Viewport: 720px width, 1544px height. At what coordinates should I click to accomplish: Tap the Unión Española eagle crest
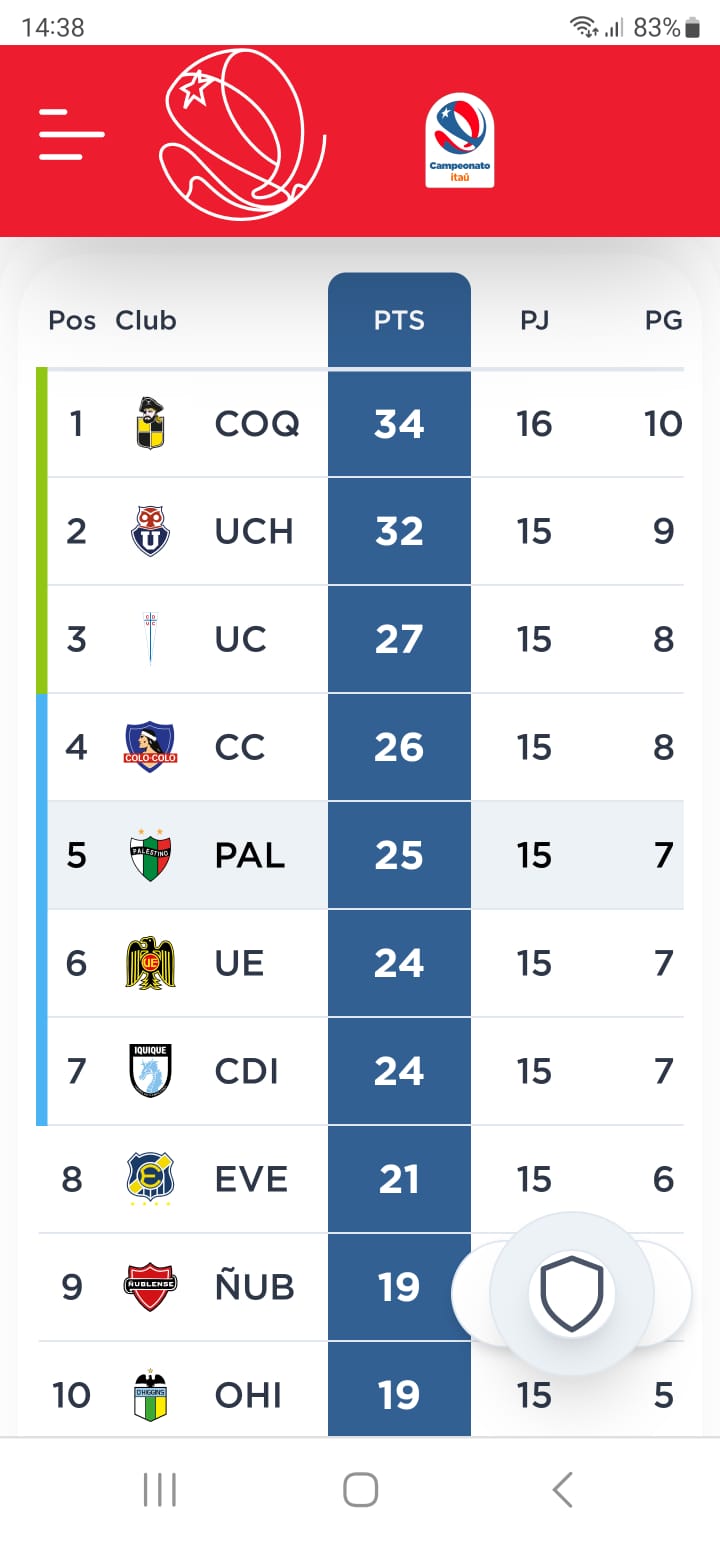coord(150,963)
